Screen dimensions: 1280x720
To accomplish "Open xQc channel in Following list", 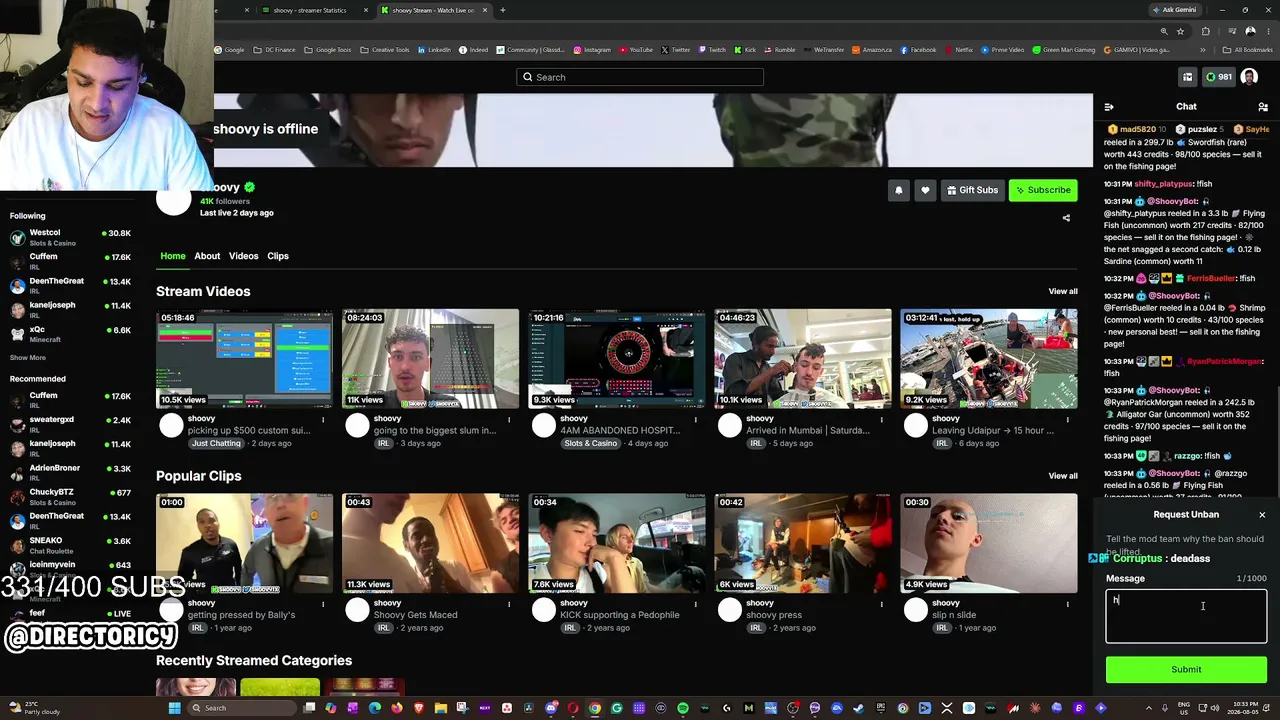I will point(70,334).
